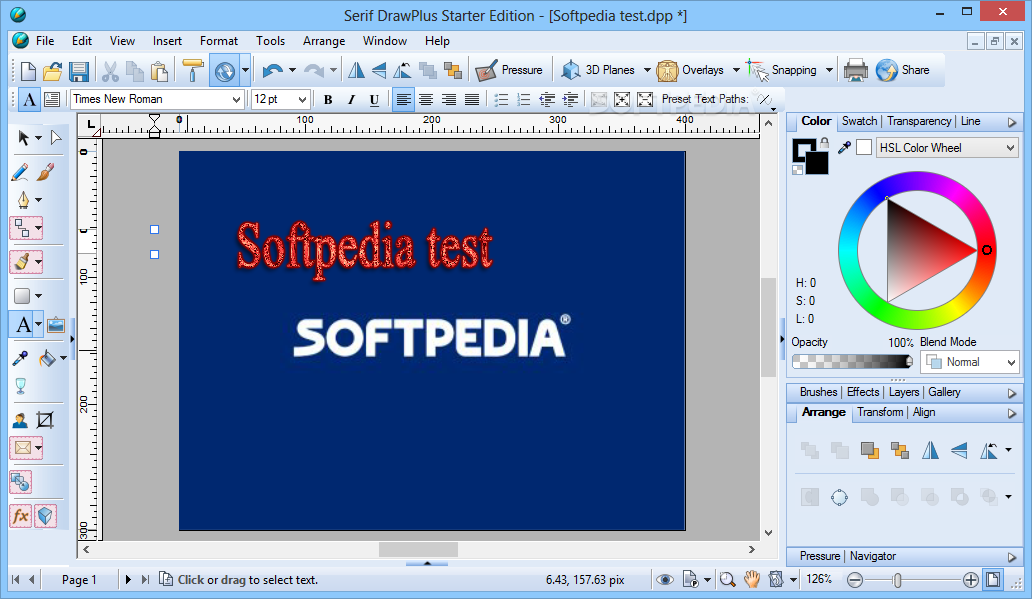The image size is (1032, 599).
Task: Click the Opacity slider
Action: click(852, 361)
